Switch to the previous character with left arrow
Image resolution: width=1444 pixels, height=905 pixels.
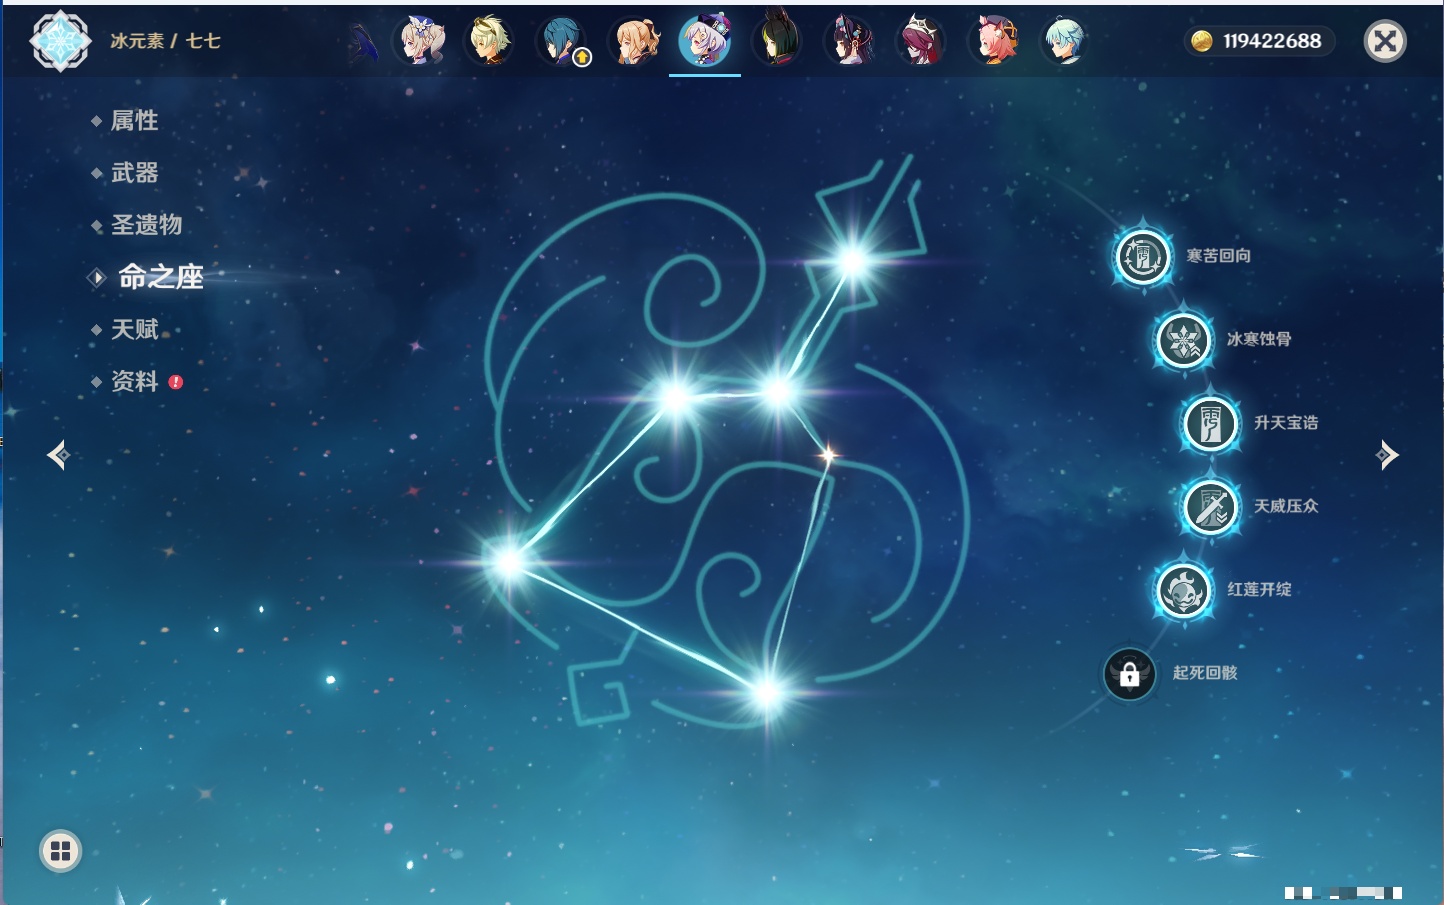click(x=58, y=455)
